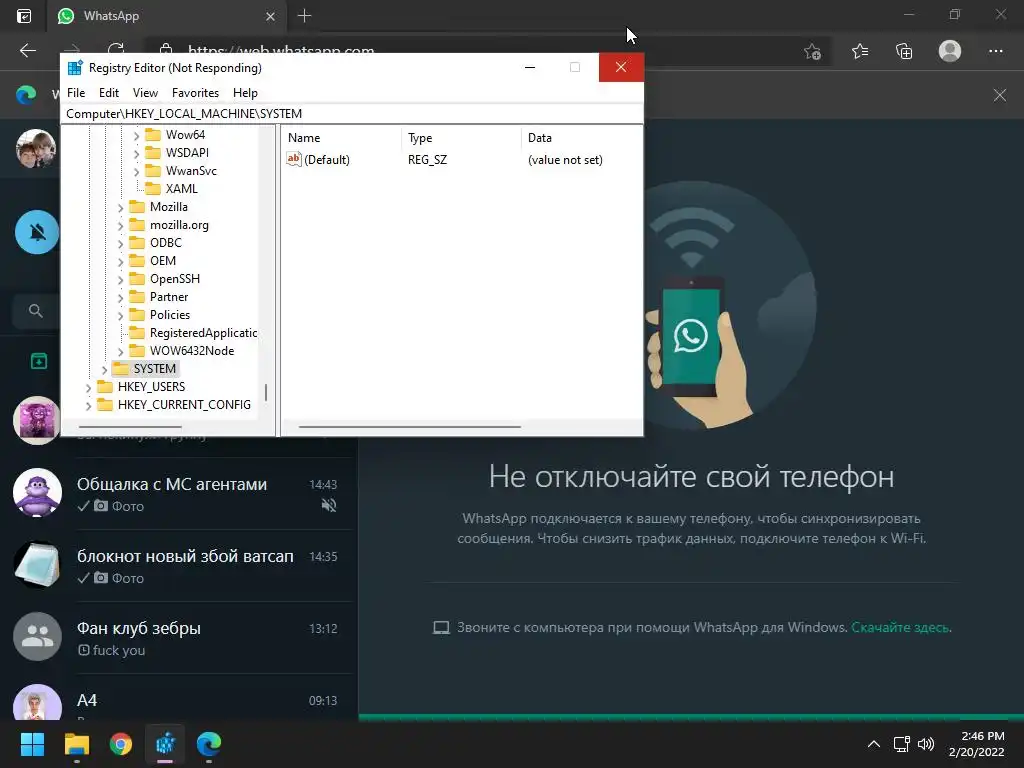Open network status tray icon

(x=902, y=744)
